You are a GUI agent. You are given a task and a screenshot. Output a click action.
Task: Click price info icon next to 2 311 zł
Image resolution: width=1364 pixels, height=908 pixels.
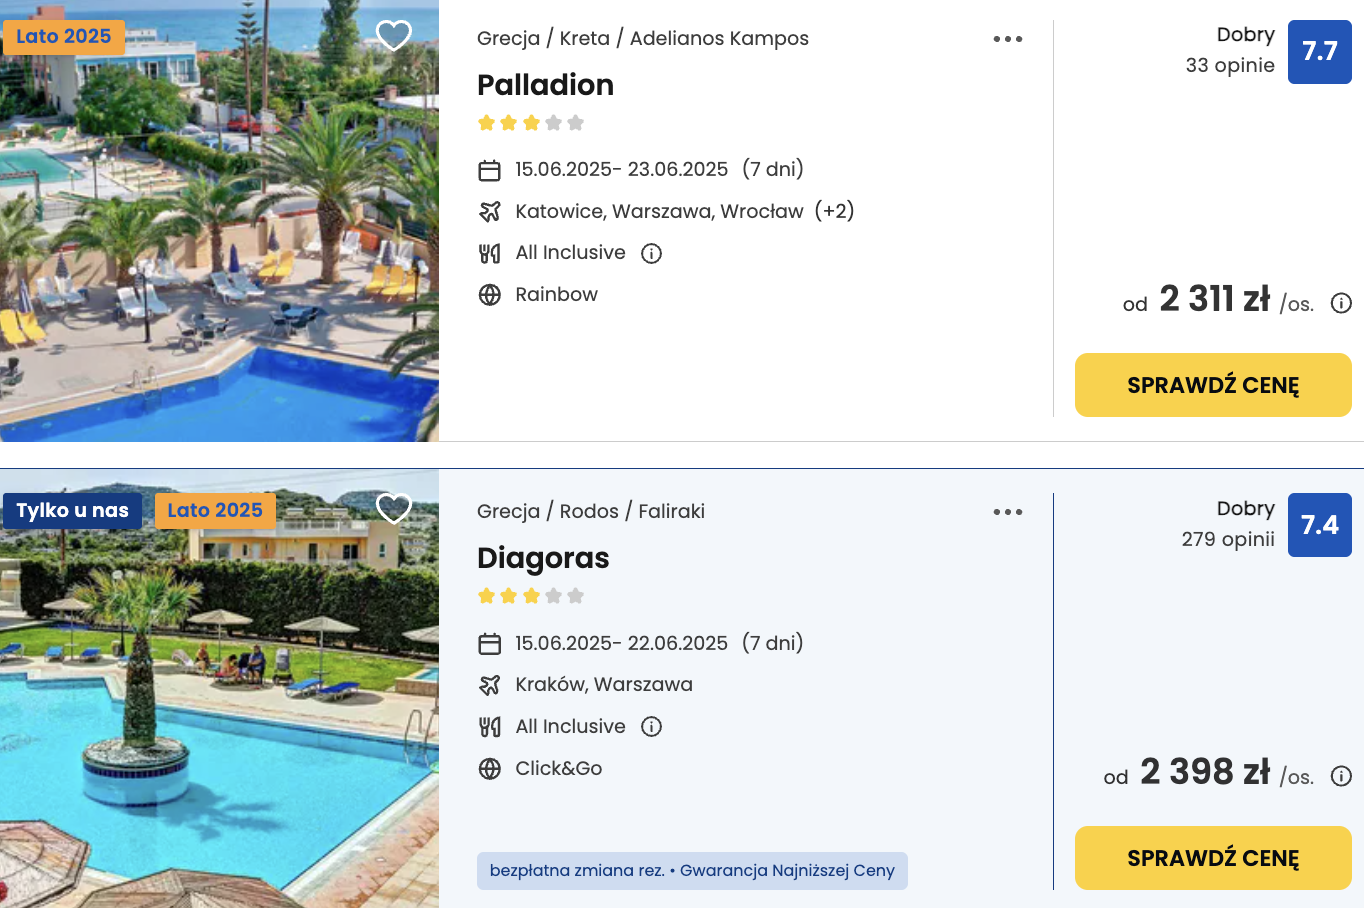tap(1342, 303)
